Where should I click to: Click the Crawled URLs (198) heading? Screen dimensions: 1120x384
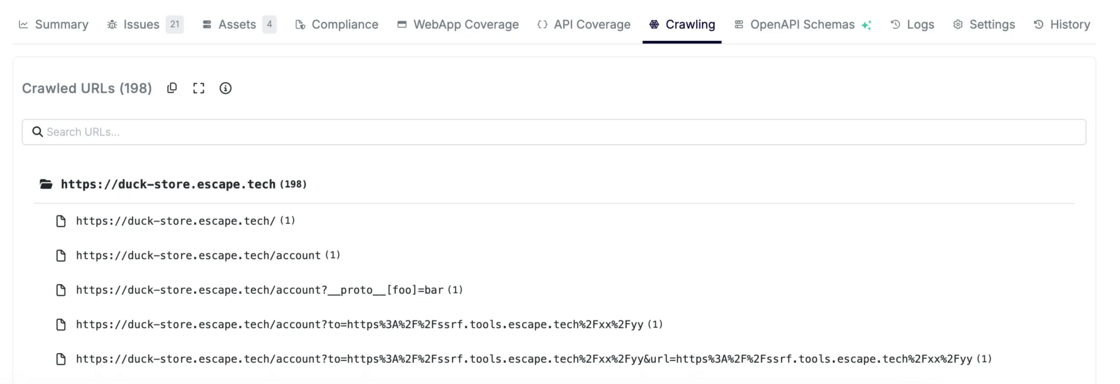(87, 89)
